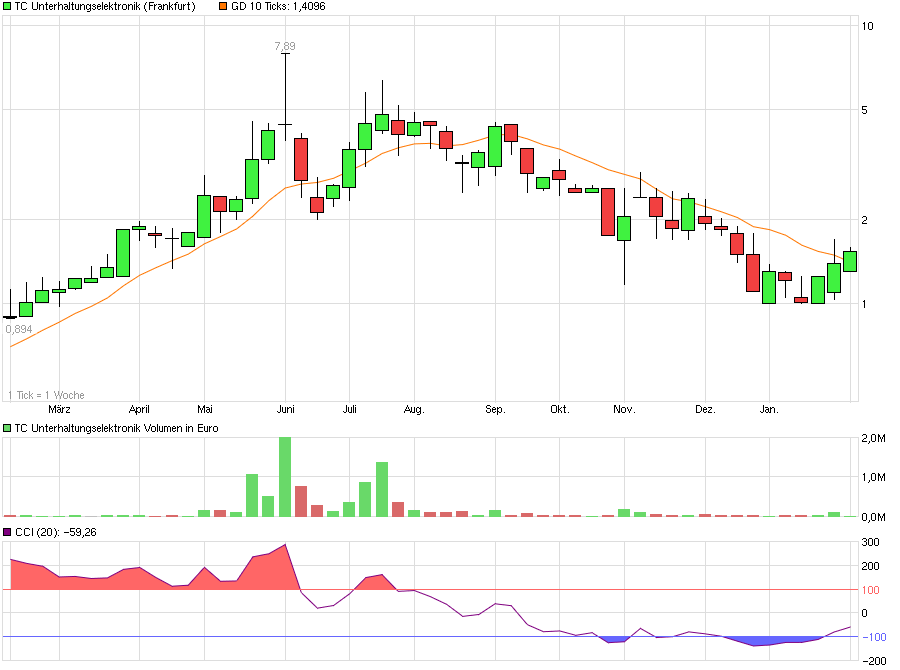The image size is (900, 670).
Task: Click the green TC Unterhaltungselektronik legend square
Action: coord(9,6)
